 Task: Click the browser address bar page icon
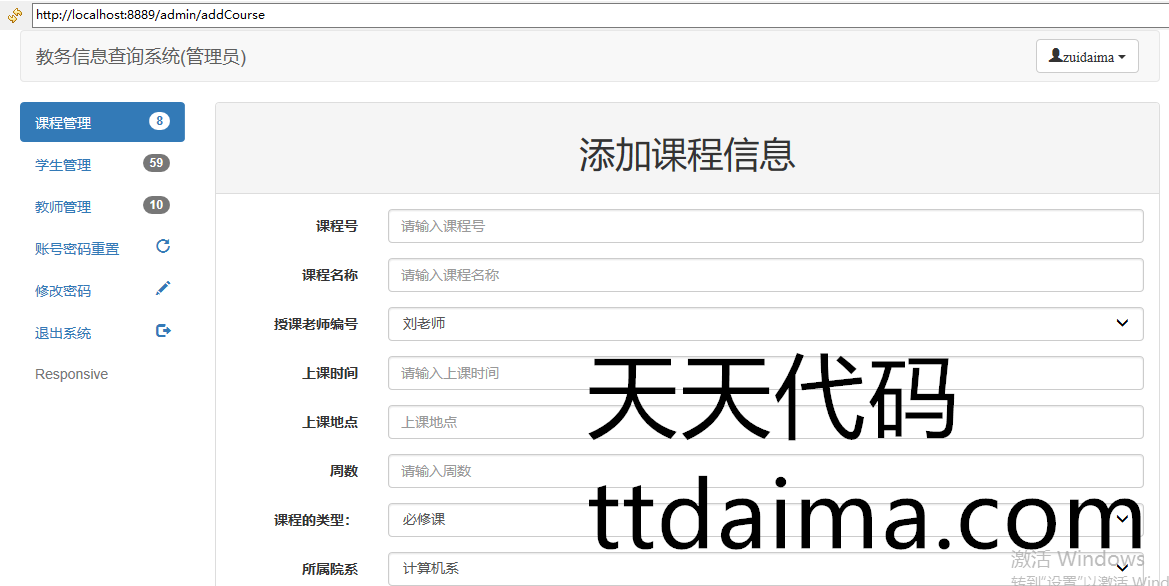click(15, 15)
